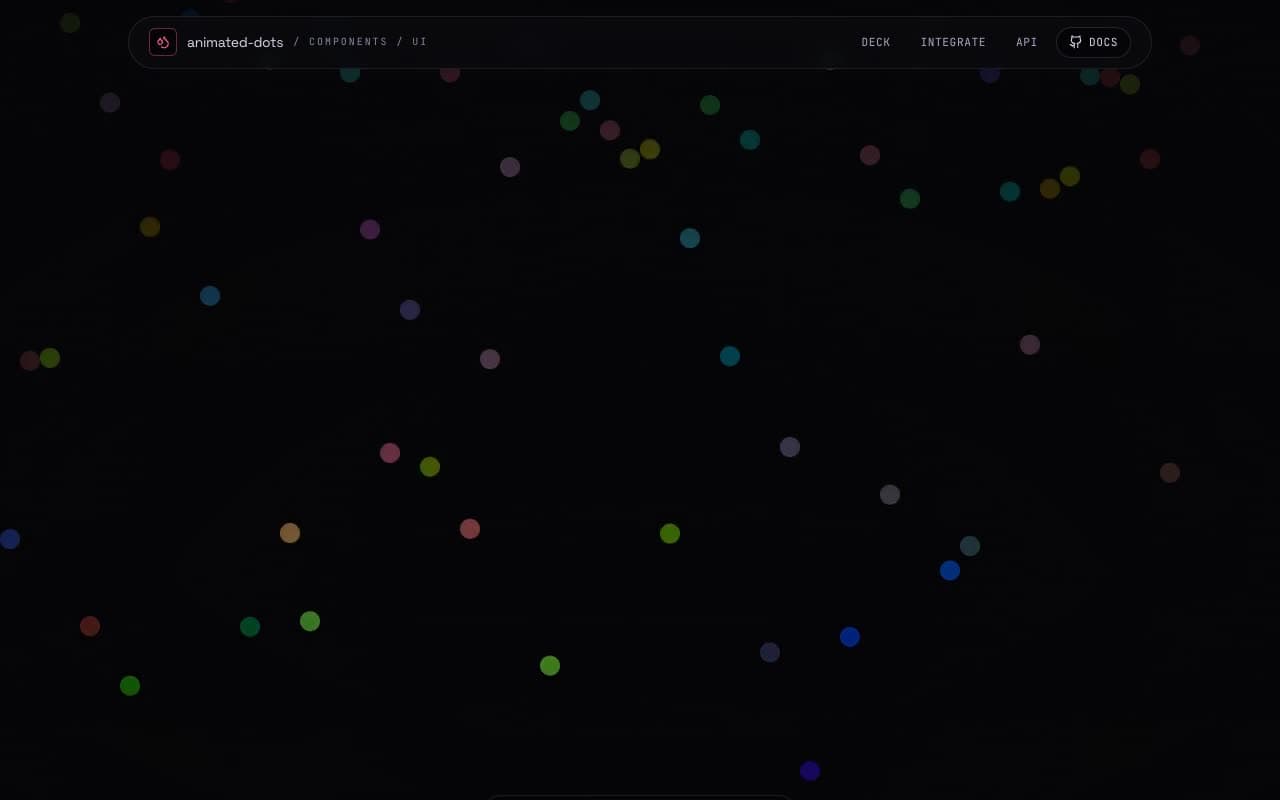The width and height of the screenshot is (1280, 800).
Task: Open the API menu item
Action: click(1026, 42)
